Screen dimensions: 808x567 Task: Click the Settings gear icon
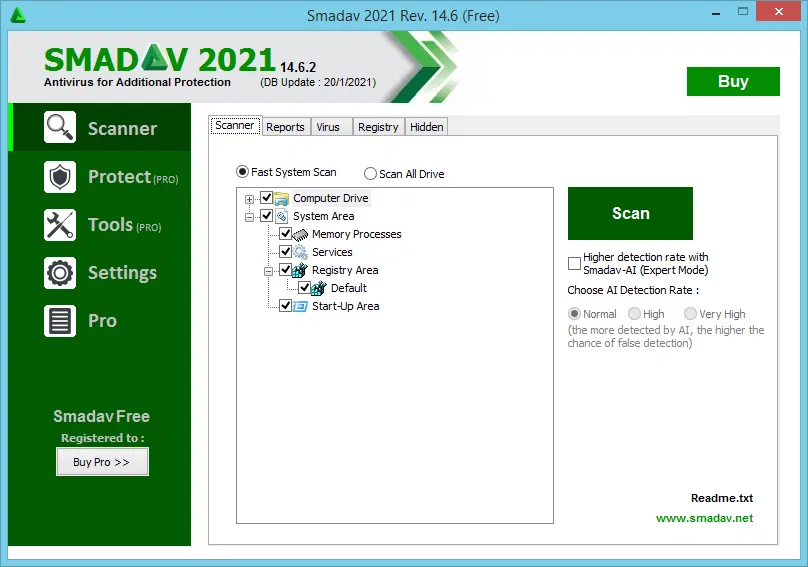tap(60, 273)
